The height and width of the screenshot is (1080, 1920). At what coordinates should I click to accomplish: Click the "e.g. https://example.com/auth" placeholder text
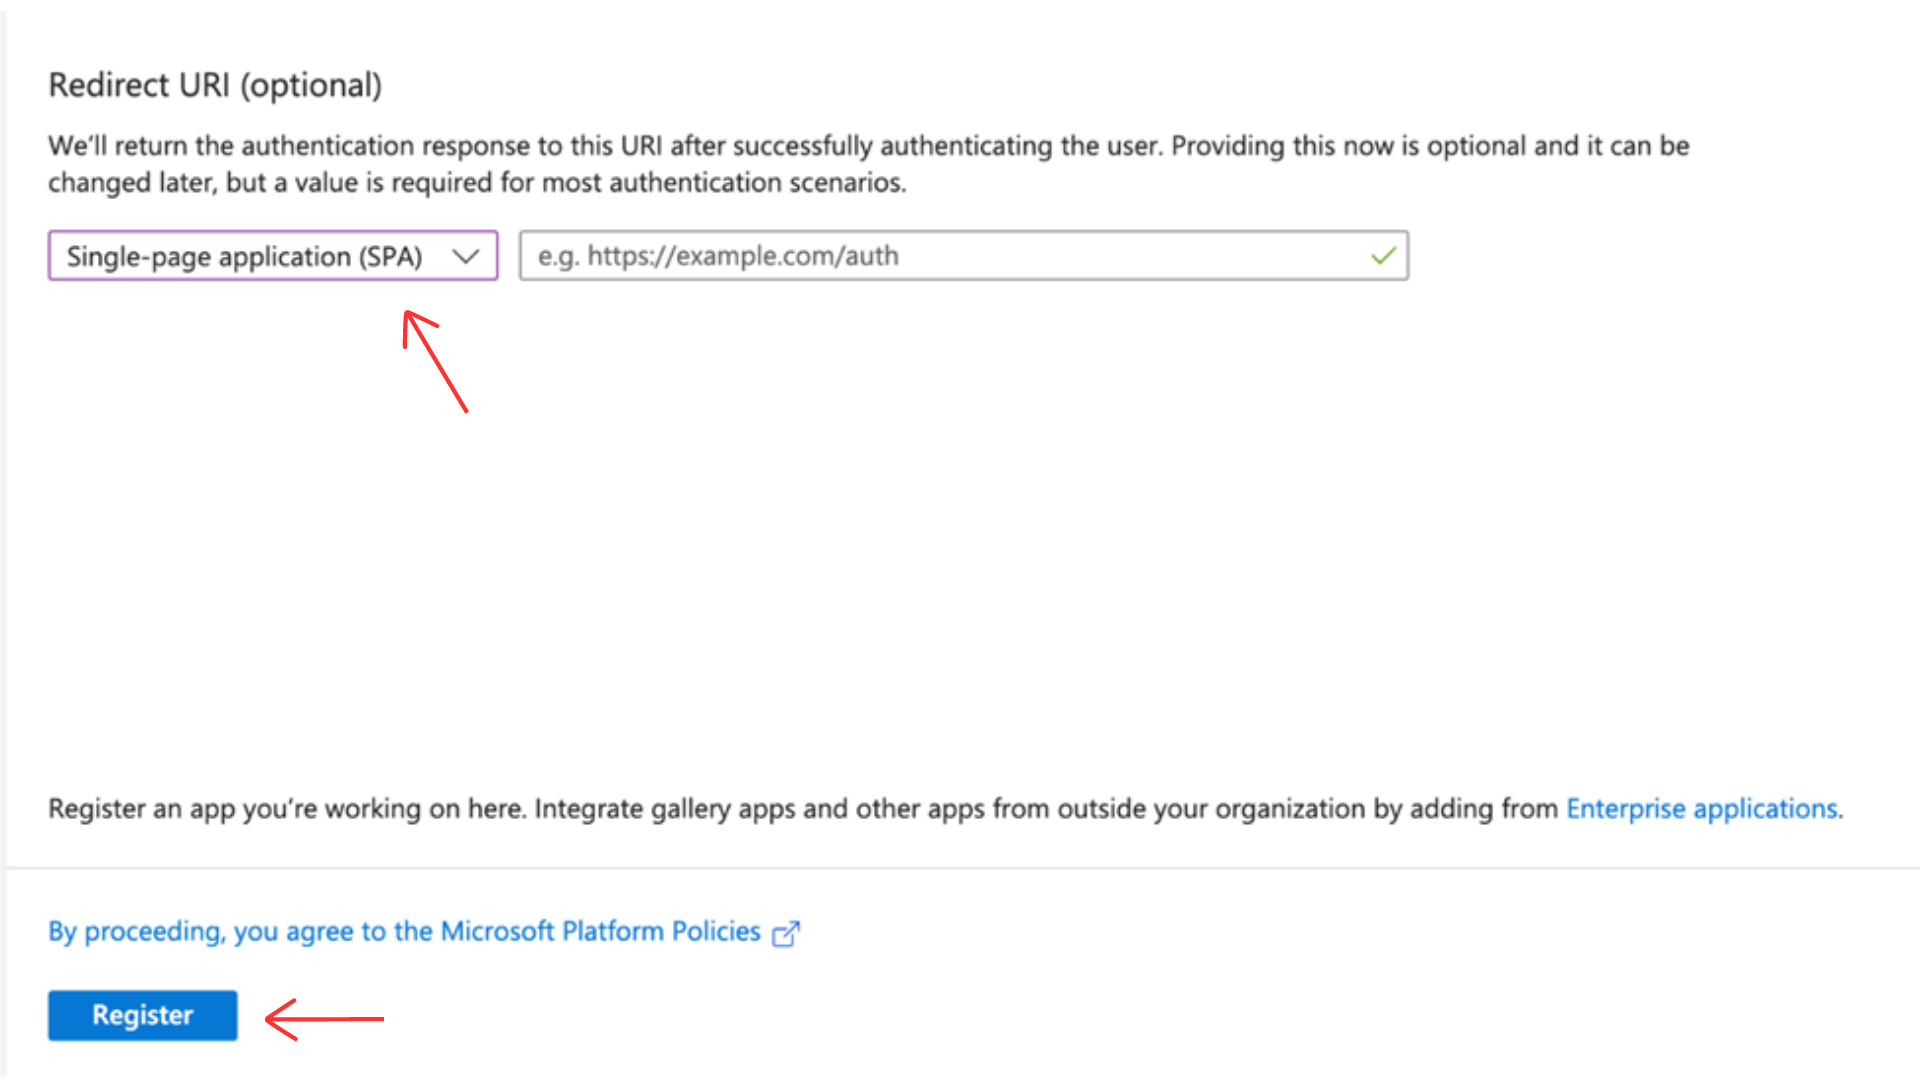[718, 256]
